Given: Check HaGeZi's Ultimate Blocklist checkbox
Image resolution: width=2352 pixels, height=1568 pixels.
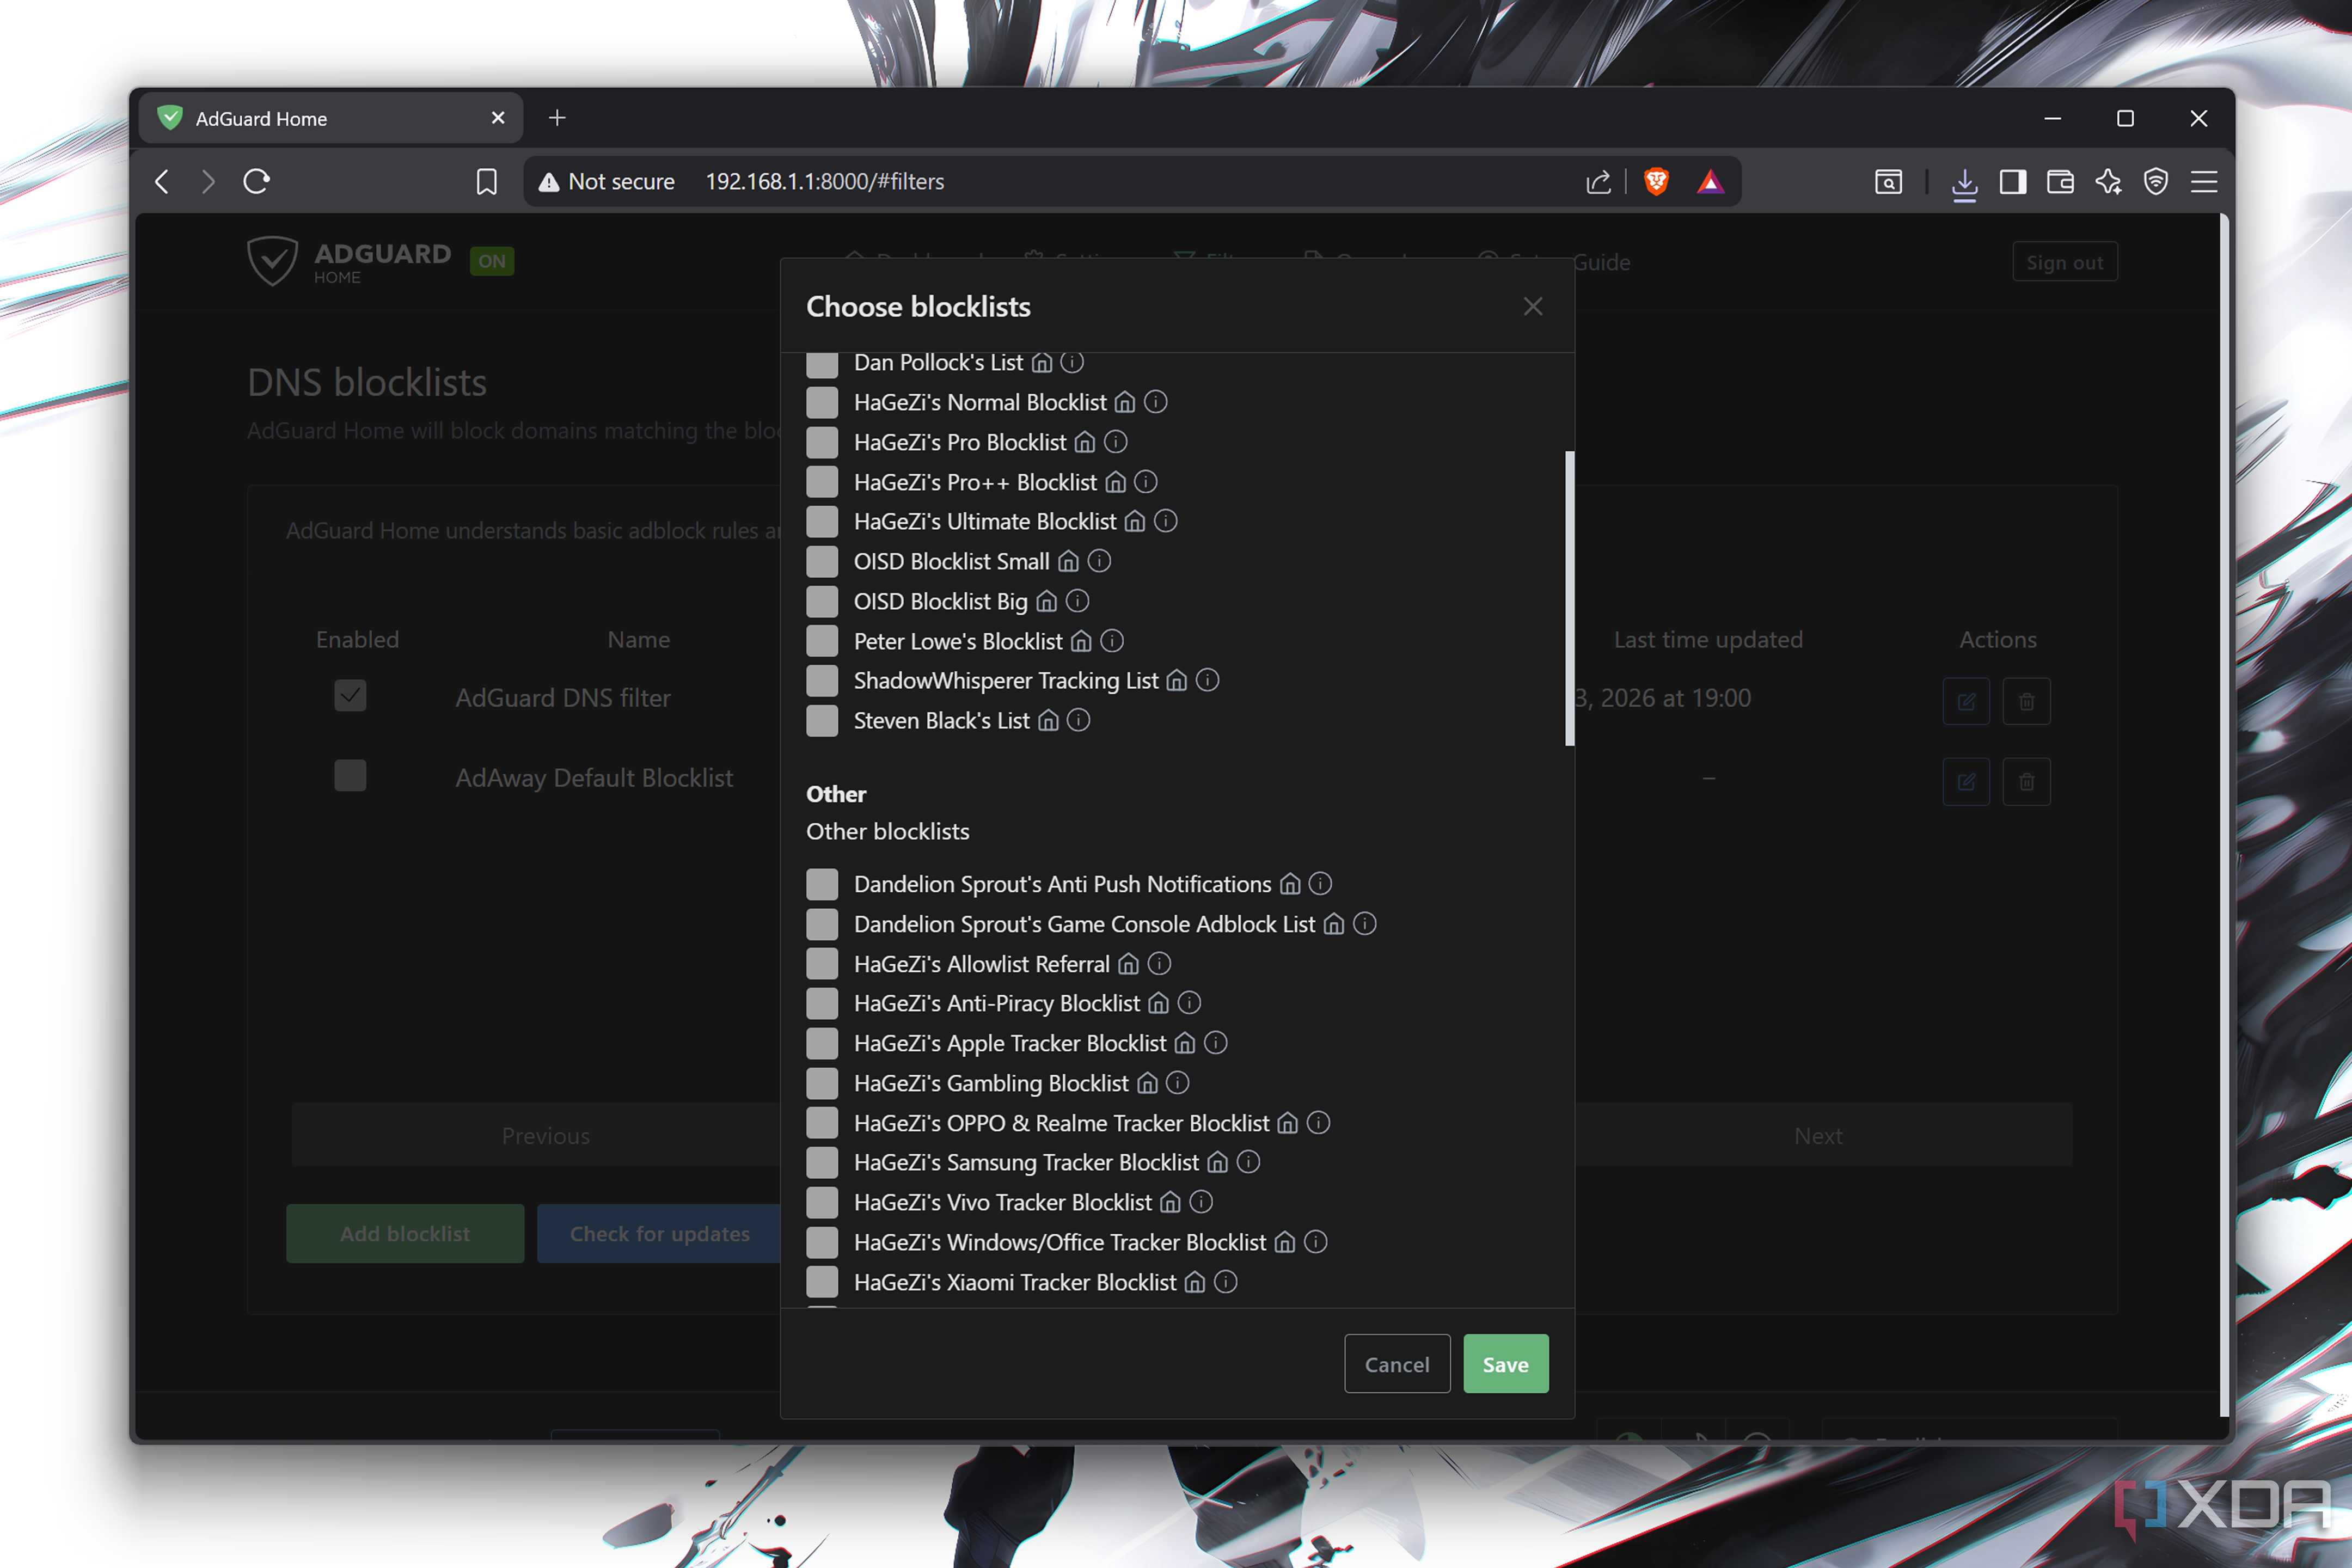Looking at the screenshot, I should click(x=822, y=521).
